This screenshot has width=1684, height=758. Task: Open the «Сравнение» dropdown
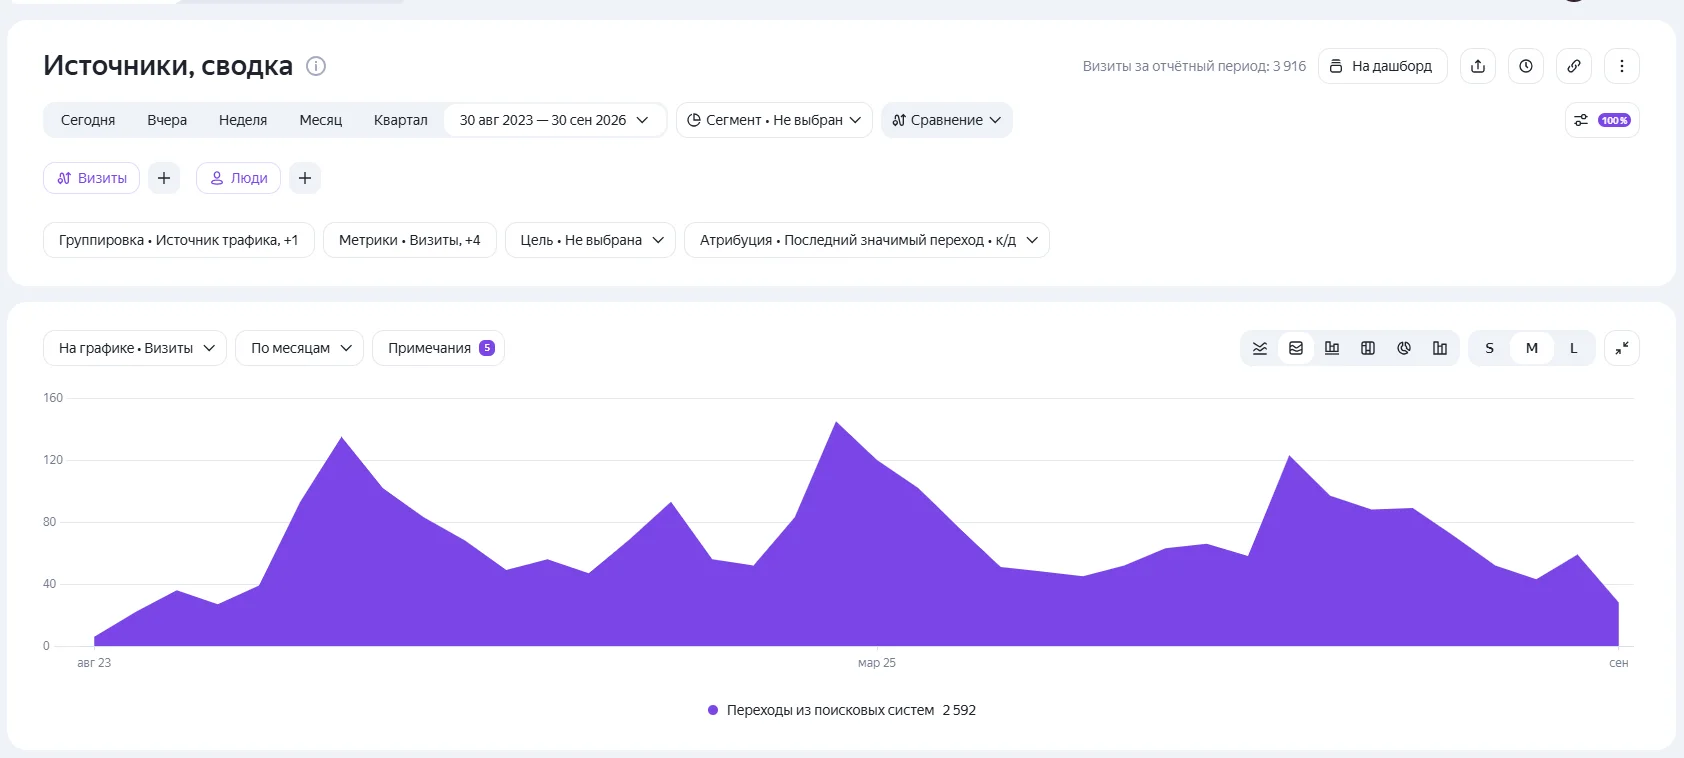click(947, 120)
